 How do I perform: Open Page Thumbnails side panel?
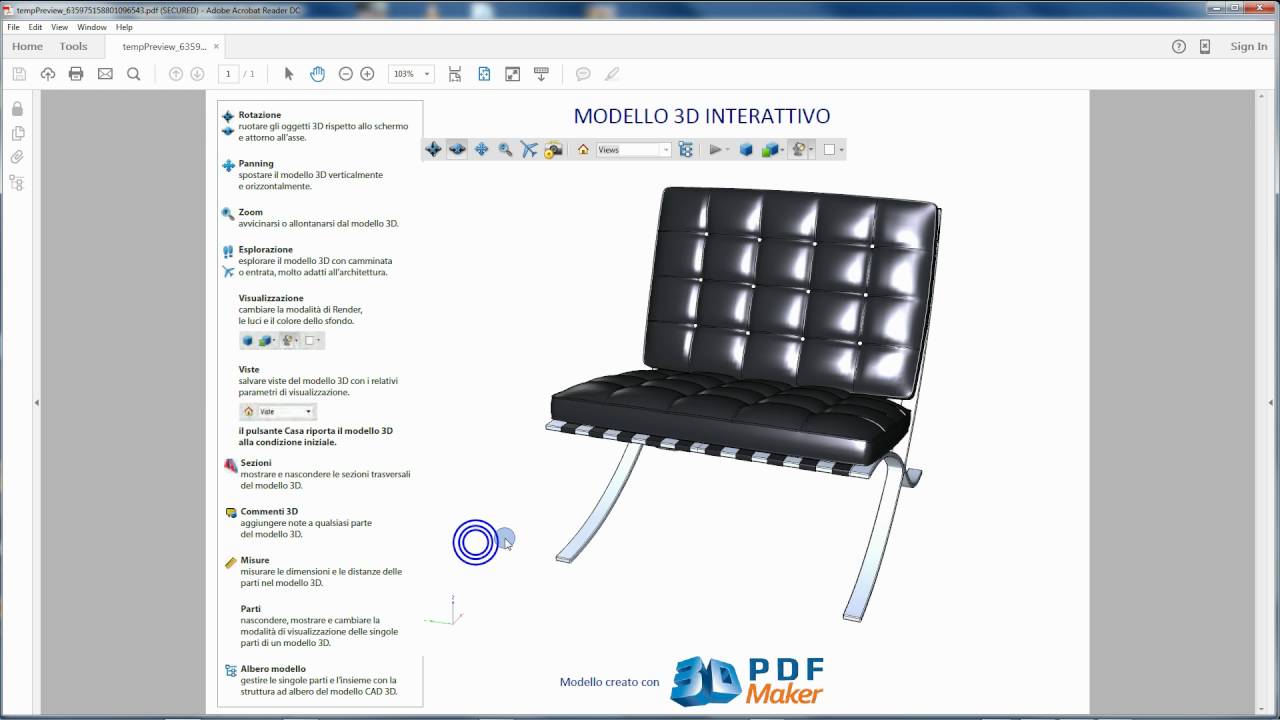[17, 133]
